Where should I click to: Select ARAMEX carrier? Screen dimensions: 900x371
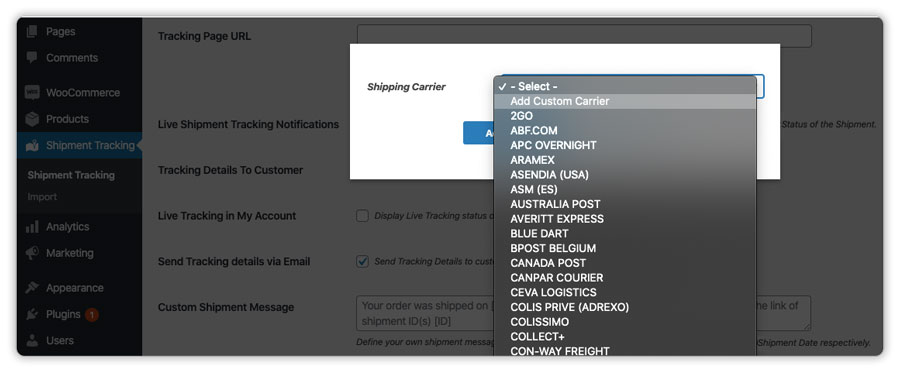[624, 160]
